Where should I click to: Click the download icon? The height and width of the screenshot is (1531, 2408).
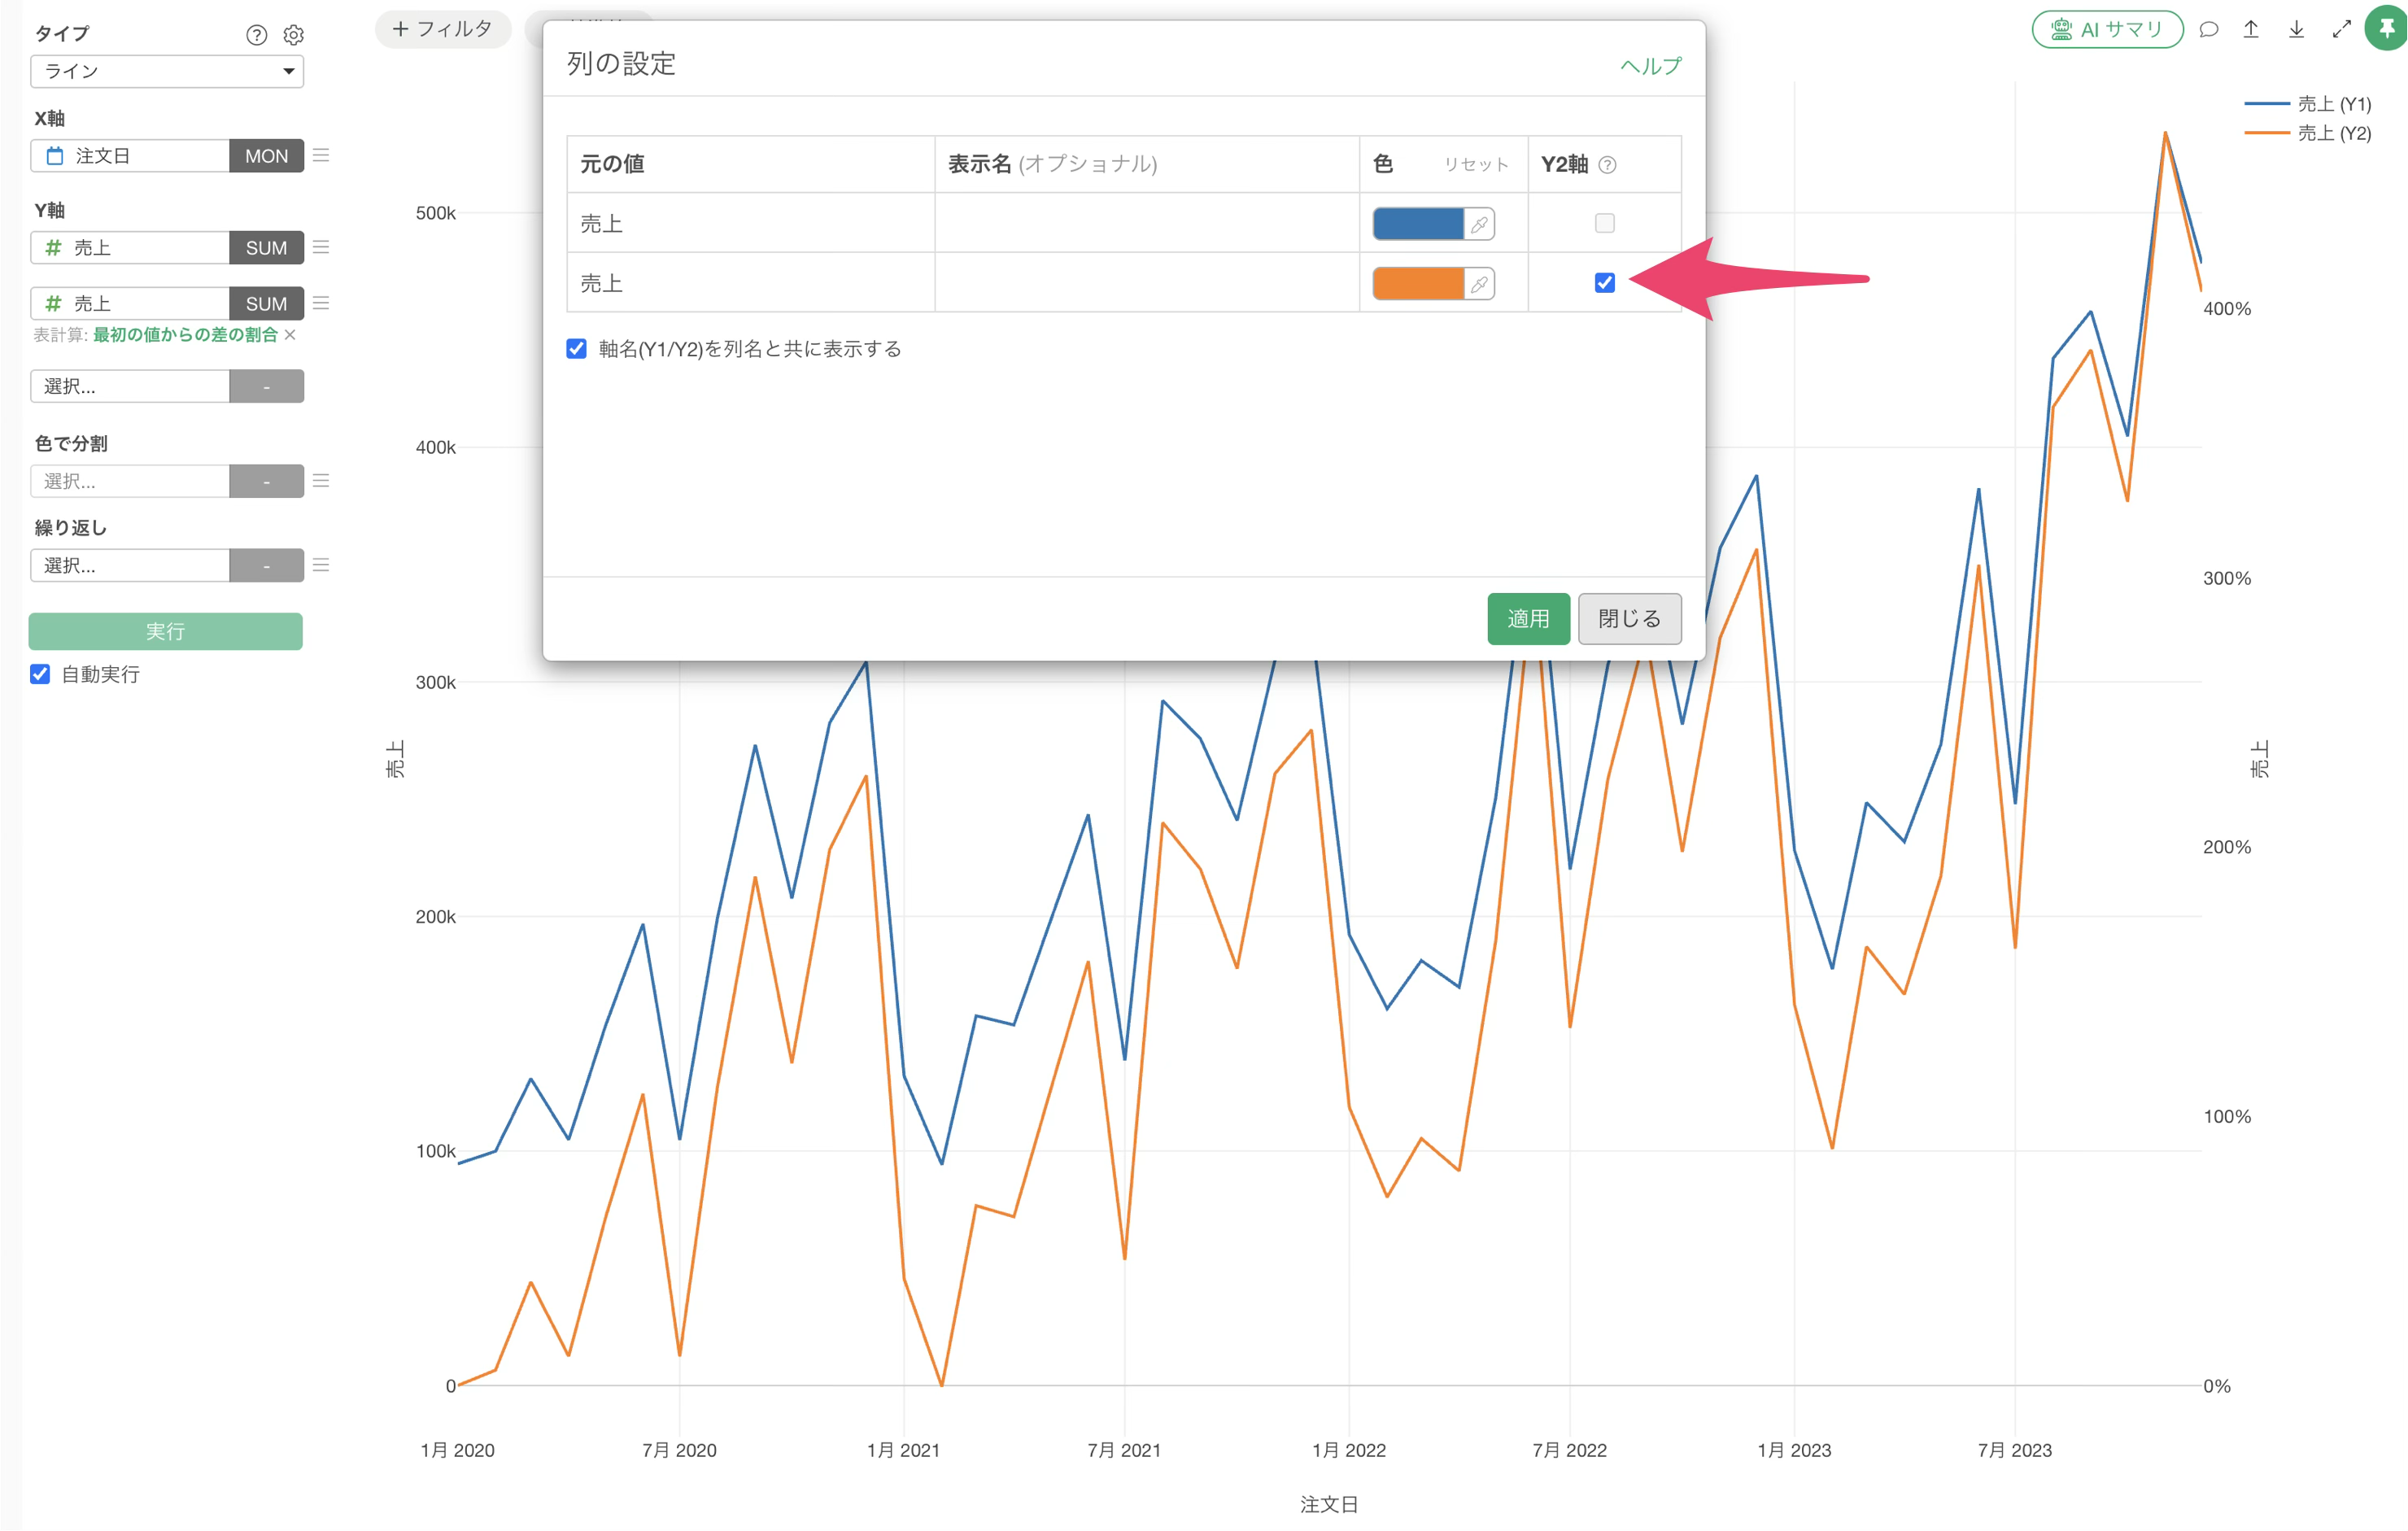click(x=2296, y=29)
